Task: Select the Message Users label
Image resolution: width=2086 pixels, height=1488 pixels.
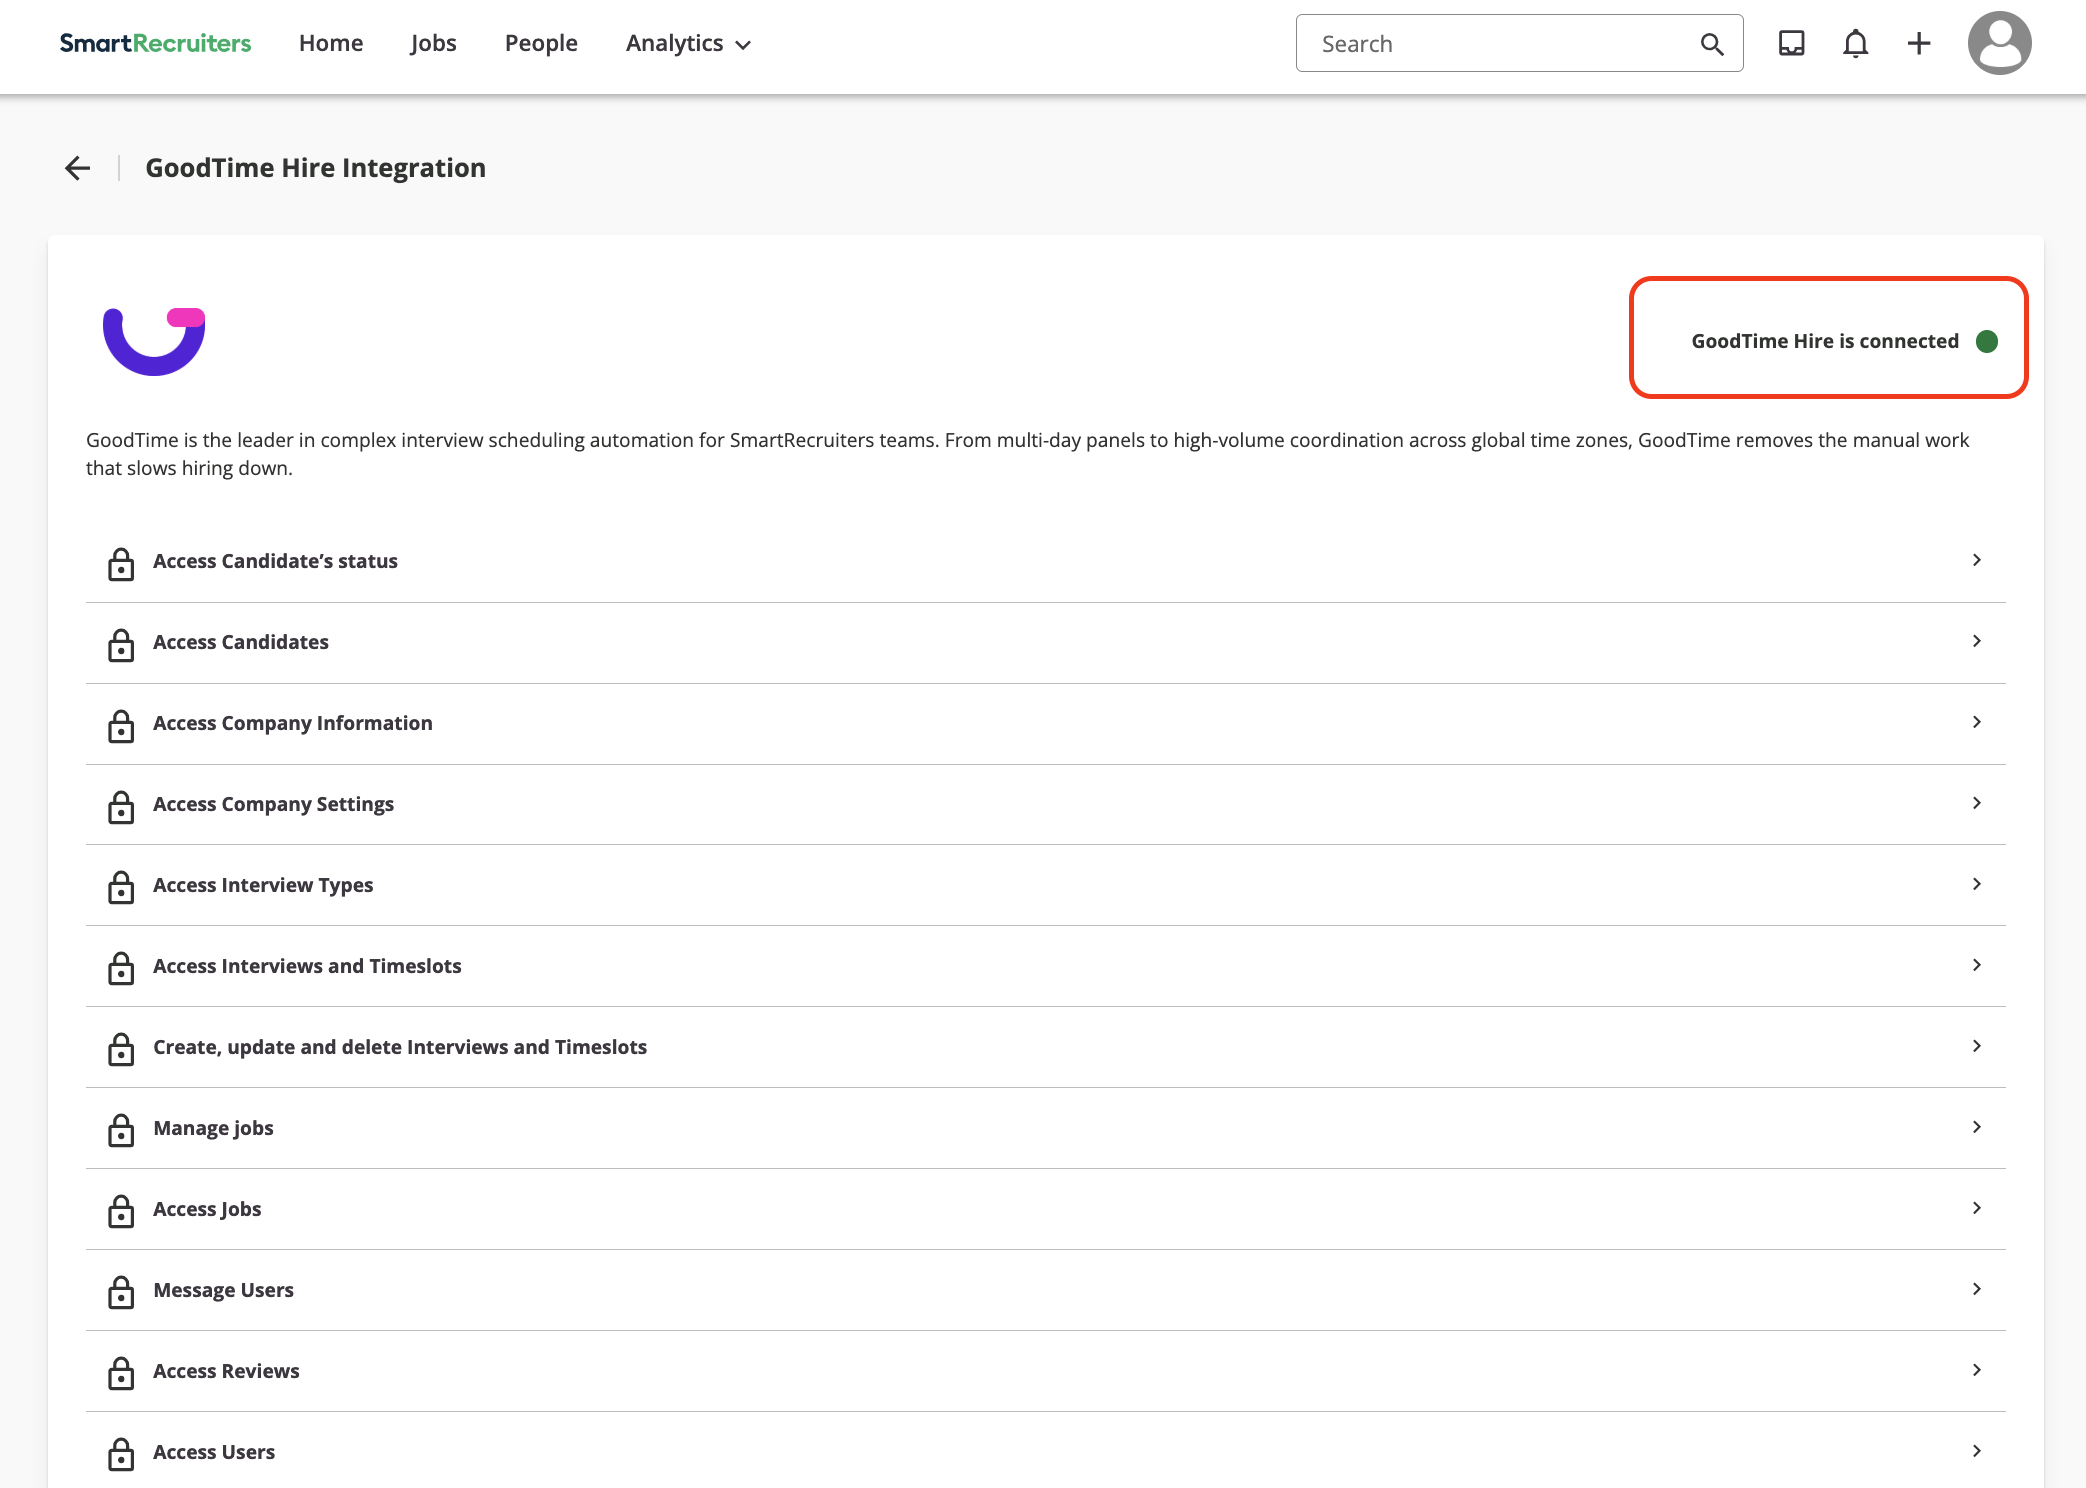Action: click(x=223, y=1290)
